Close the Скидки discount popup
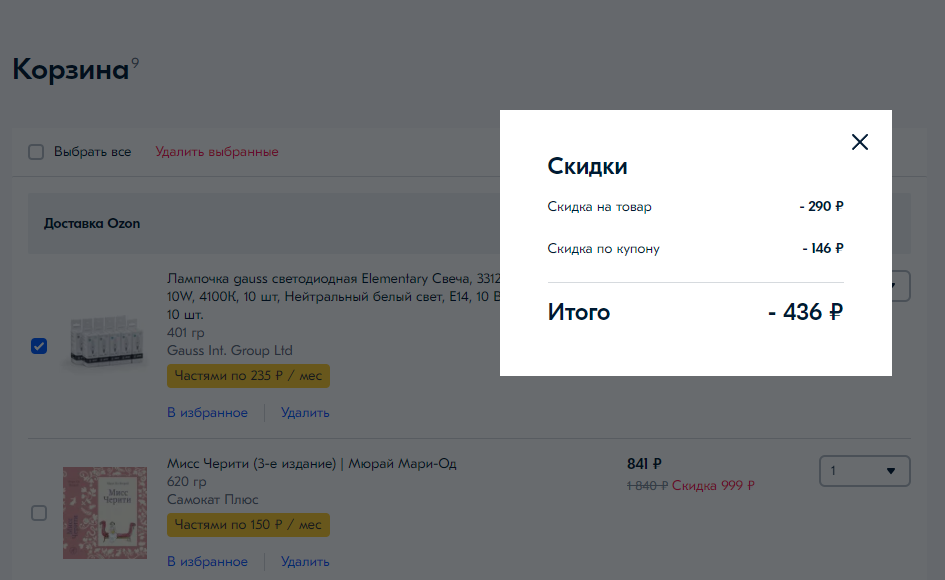Screen dimensions: 945x580 pos(859,142)
